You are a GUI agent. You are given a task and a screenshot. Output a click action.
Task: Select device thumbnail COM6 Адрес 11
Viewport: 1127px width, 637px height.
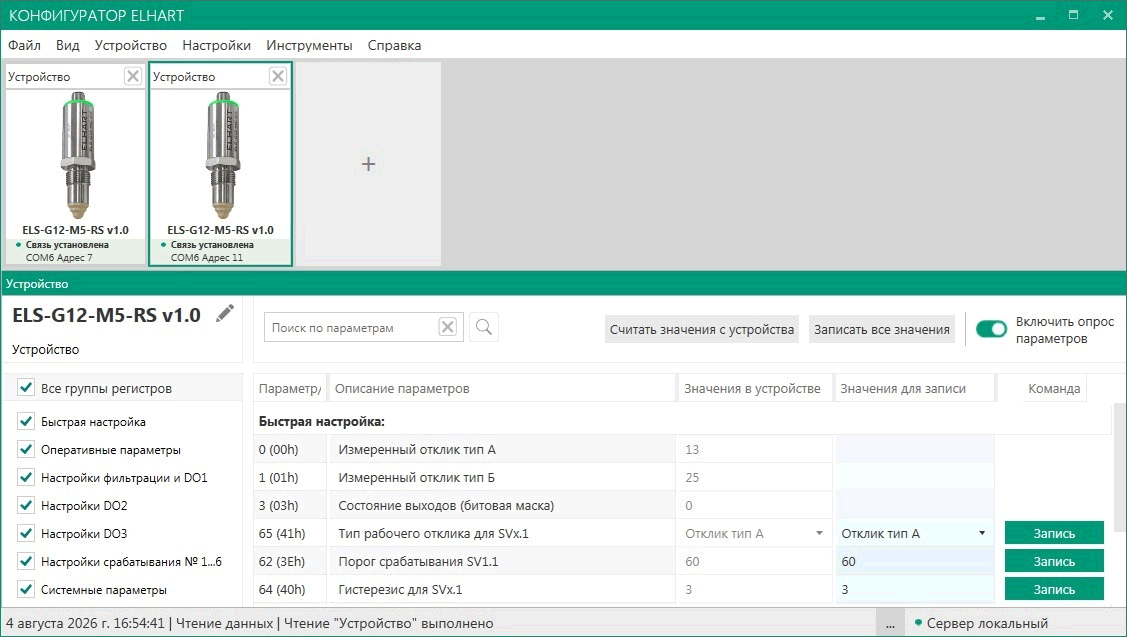[x=220, y=165]
